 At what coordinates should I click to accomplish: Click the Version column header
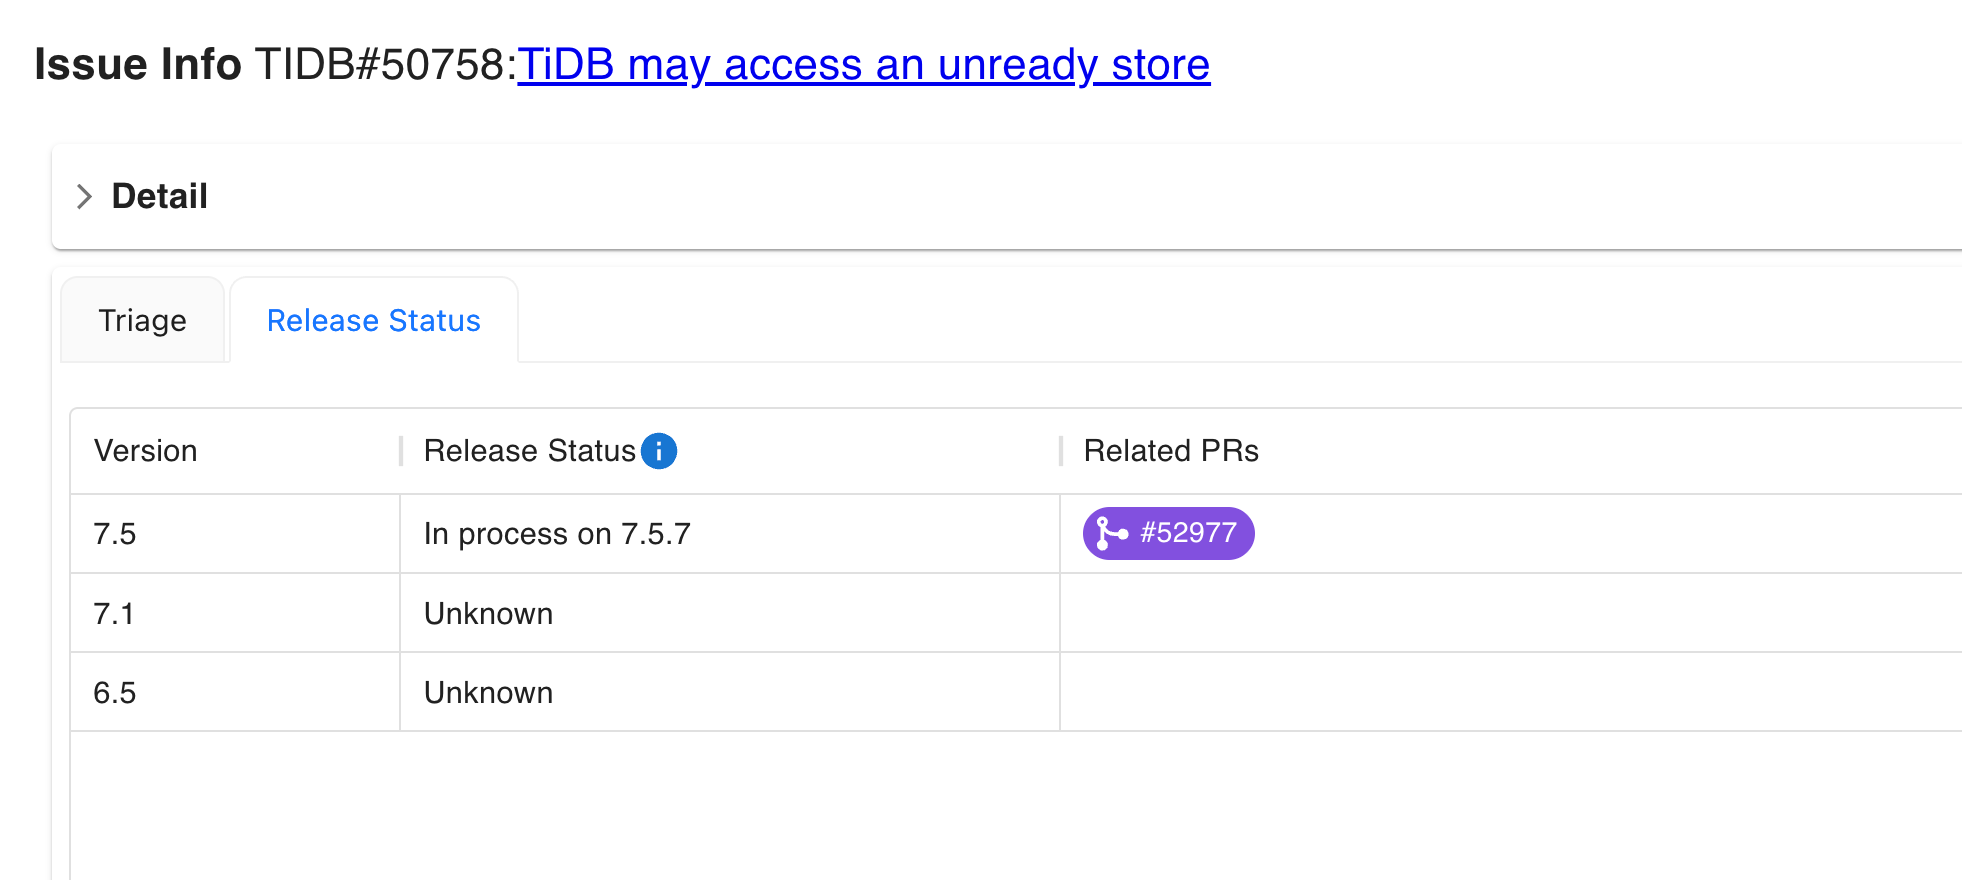[146, 451]
